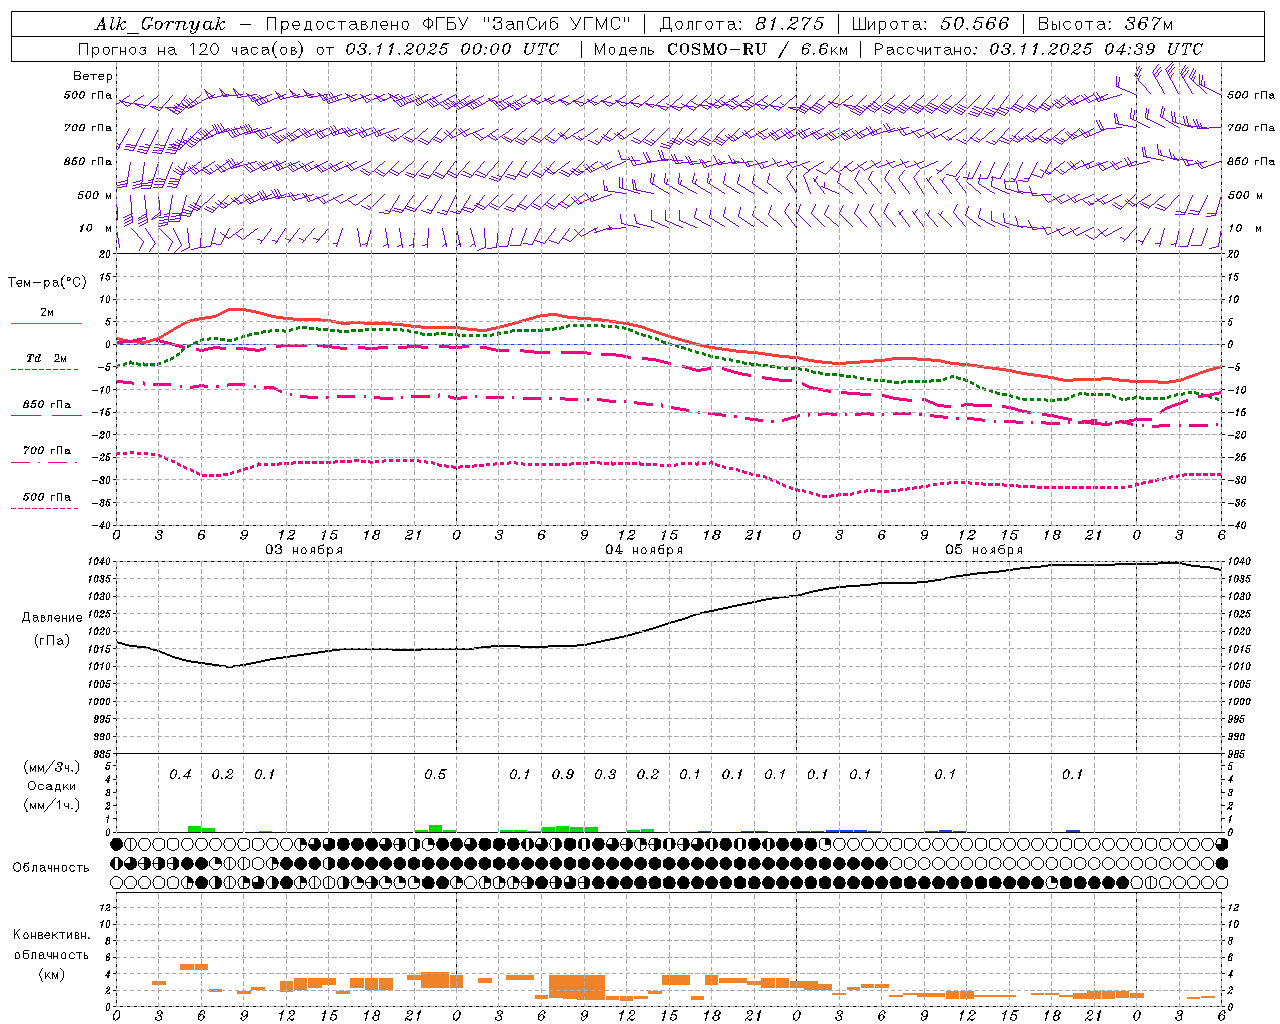Click the 850 гПа temperature legend entry
Screen dimensions: 1280x1024
[46, 407]
